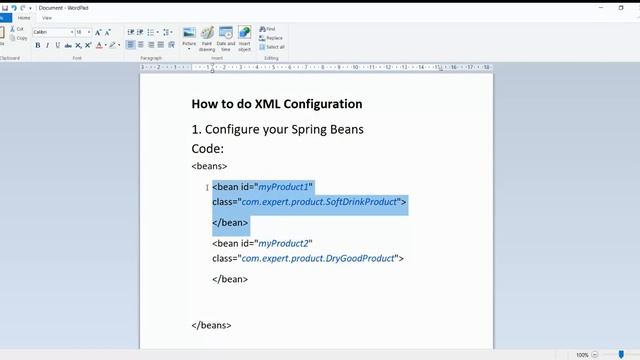Click the heading 'How to do XML Configuration'

(x=277, y=104)
